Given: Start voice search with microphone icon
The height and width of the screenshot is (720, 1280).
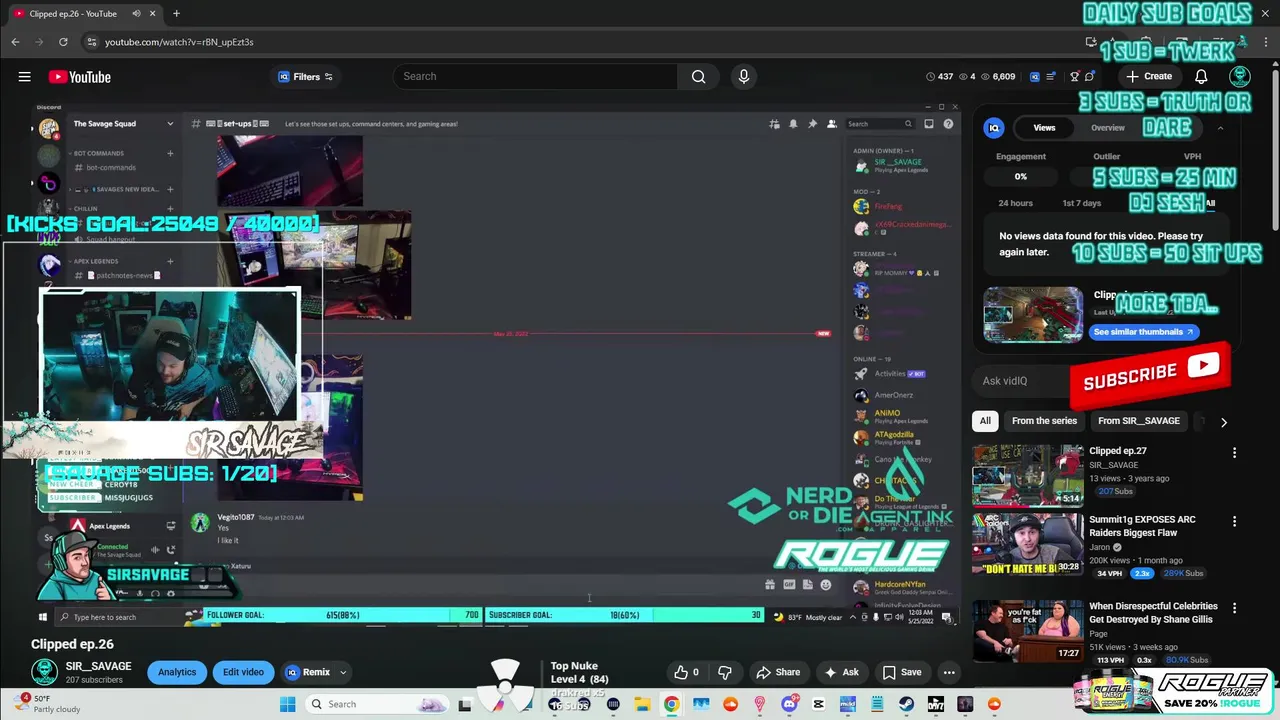Looking at the screenshot, I should click(743, 76).
